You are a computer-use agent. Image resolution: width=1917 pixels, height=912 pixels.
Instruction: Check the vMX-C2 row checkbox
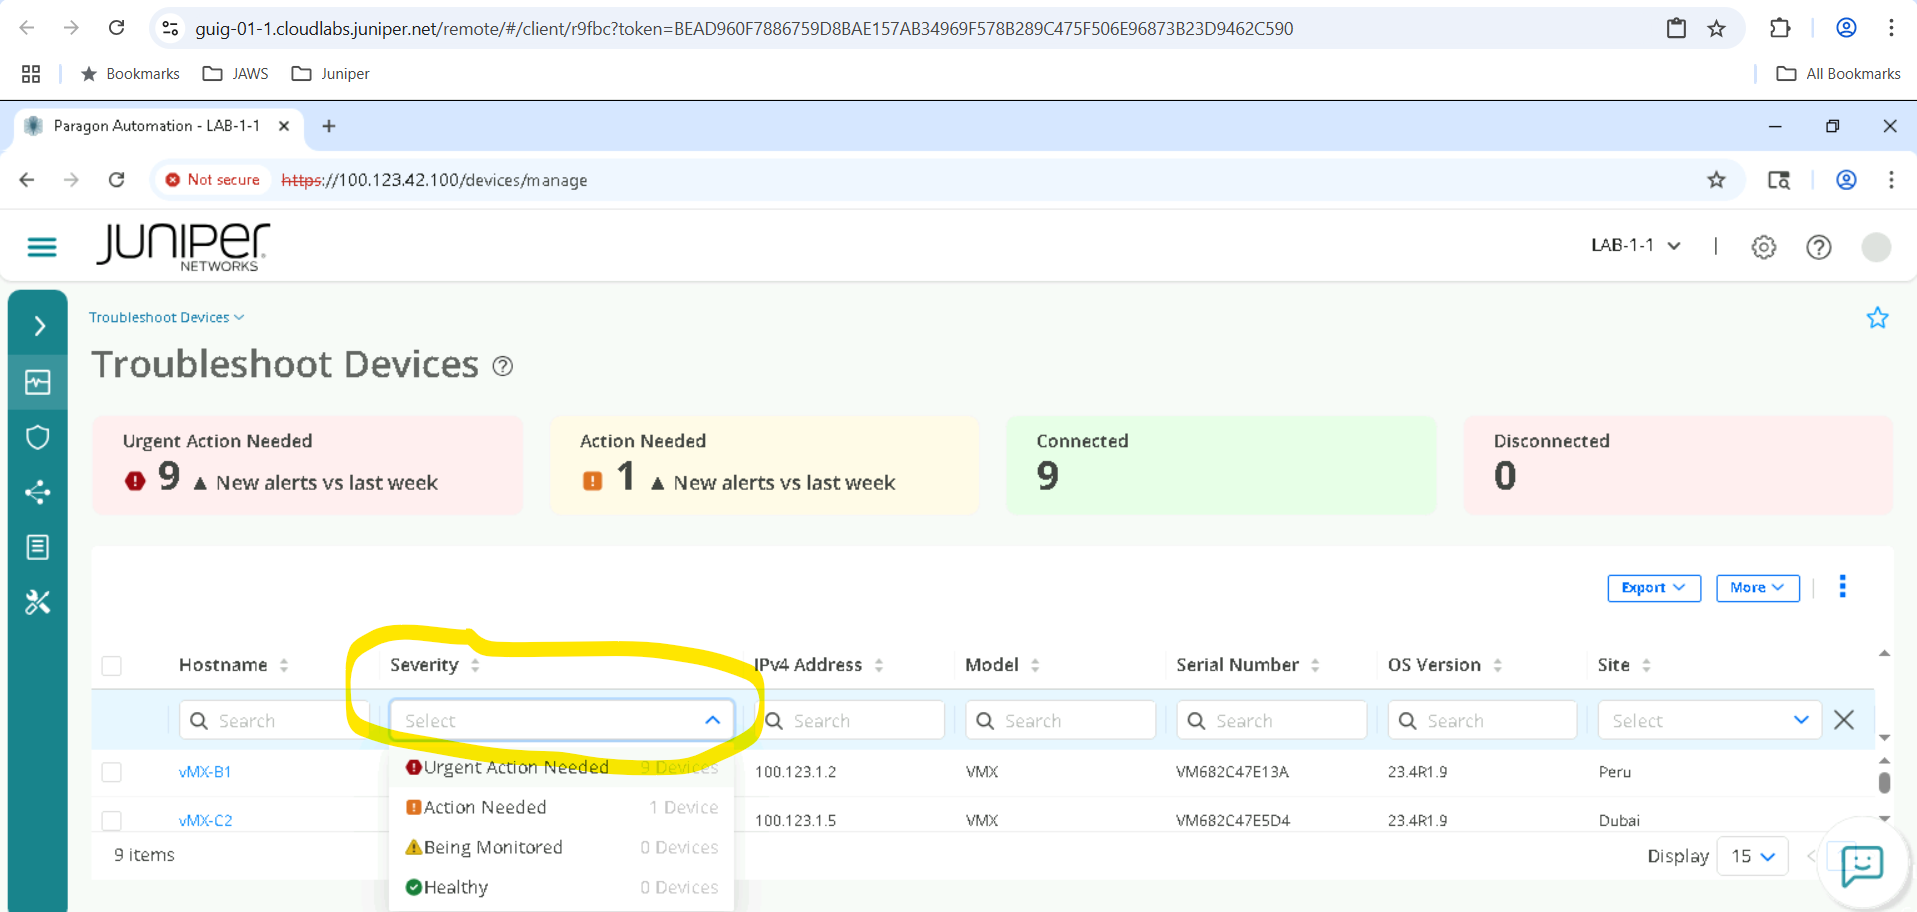point(112,820)
